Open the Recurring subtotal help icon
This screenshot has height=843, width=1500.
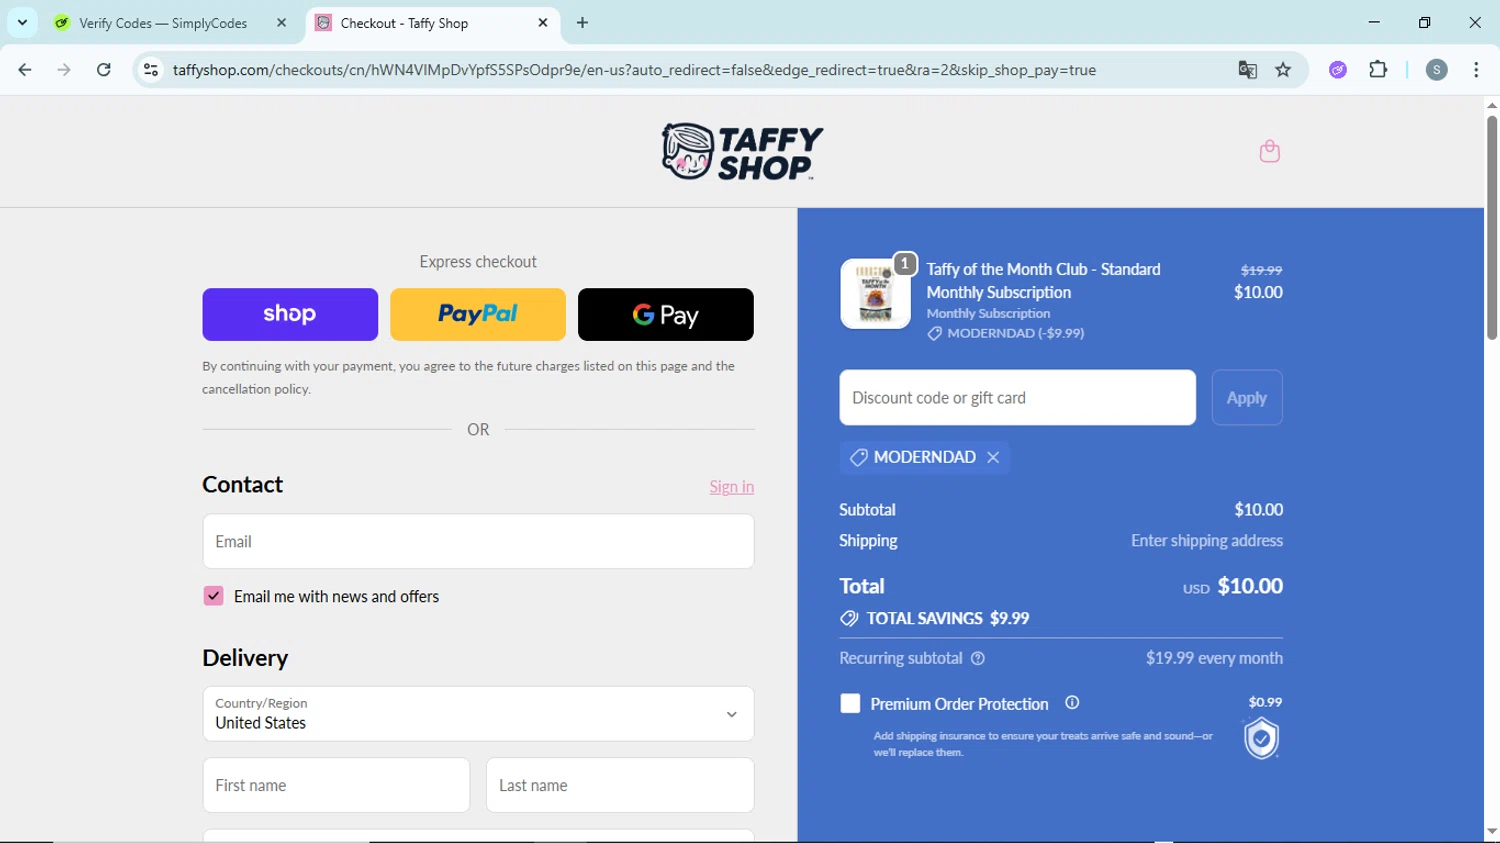click(978, 658)
